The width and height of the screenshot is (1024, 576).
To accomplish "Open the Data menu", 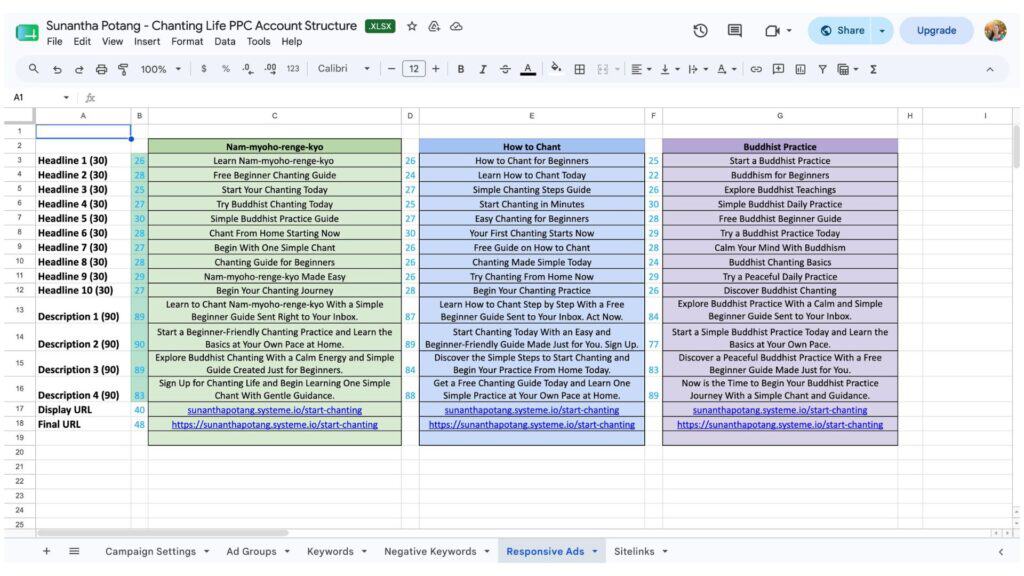I will click(x=225, y=41).
